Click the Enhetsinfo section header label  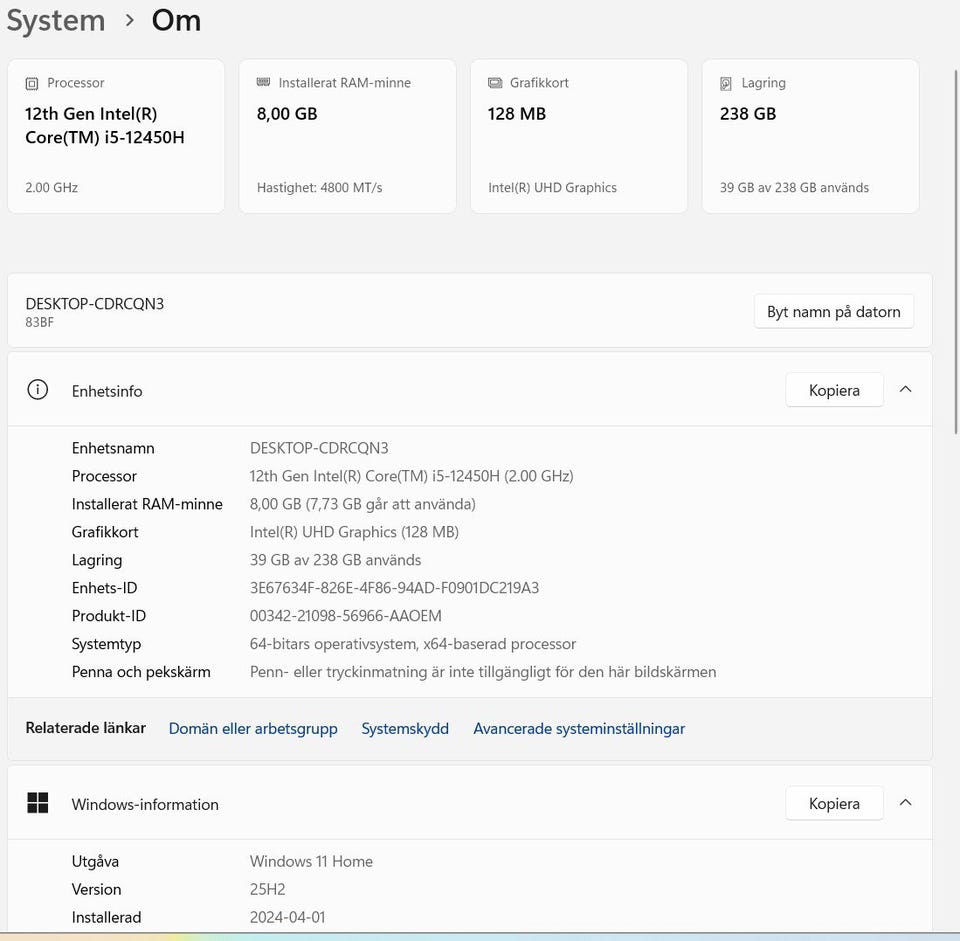pyautogui.click(x=107, y=391)
